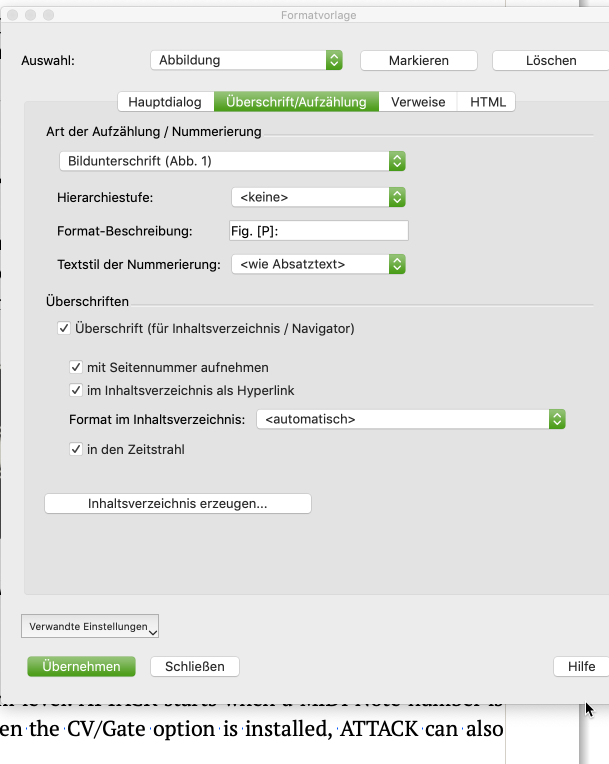Toggle the in den Zeitstrahl checkbox
Image resolution: width=609 pixels, height=764 pixels.
coord(76,449)
